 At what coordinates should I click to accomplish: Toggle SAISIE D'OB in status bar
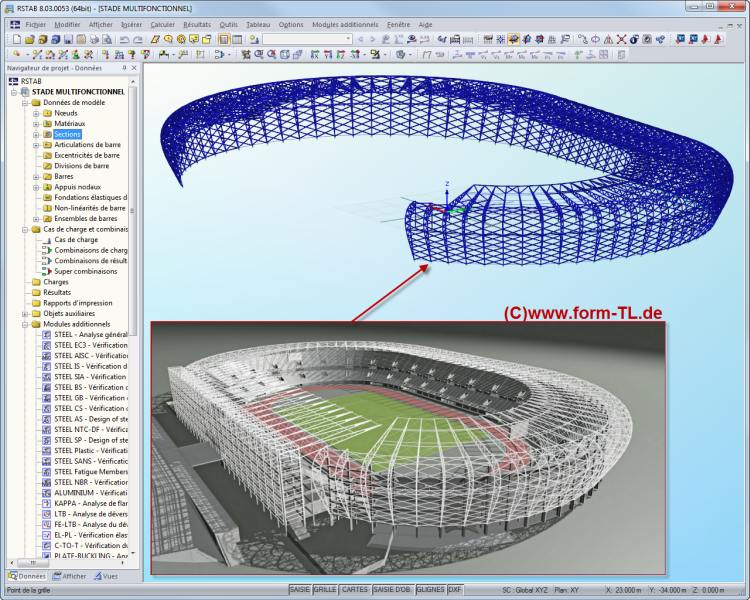coord(392,589)
